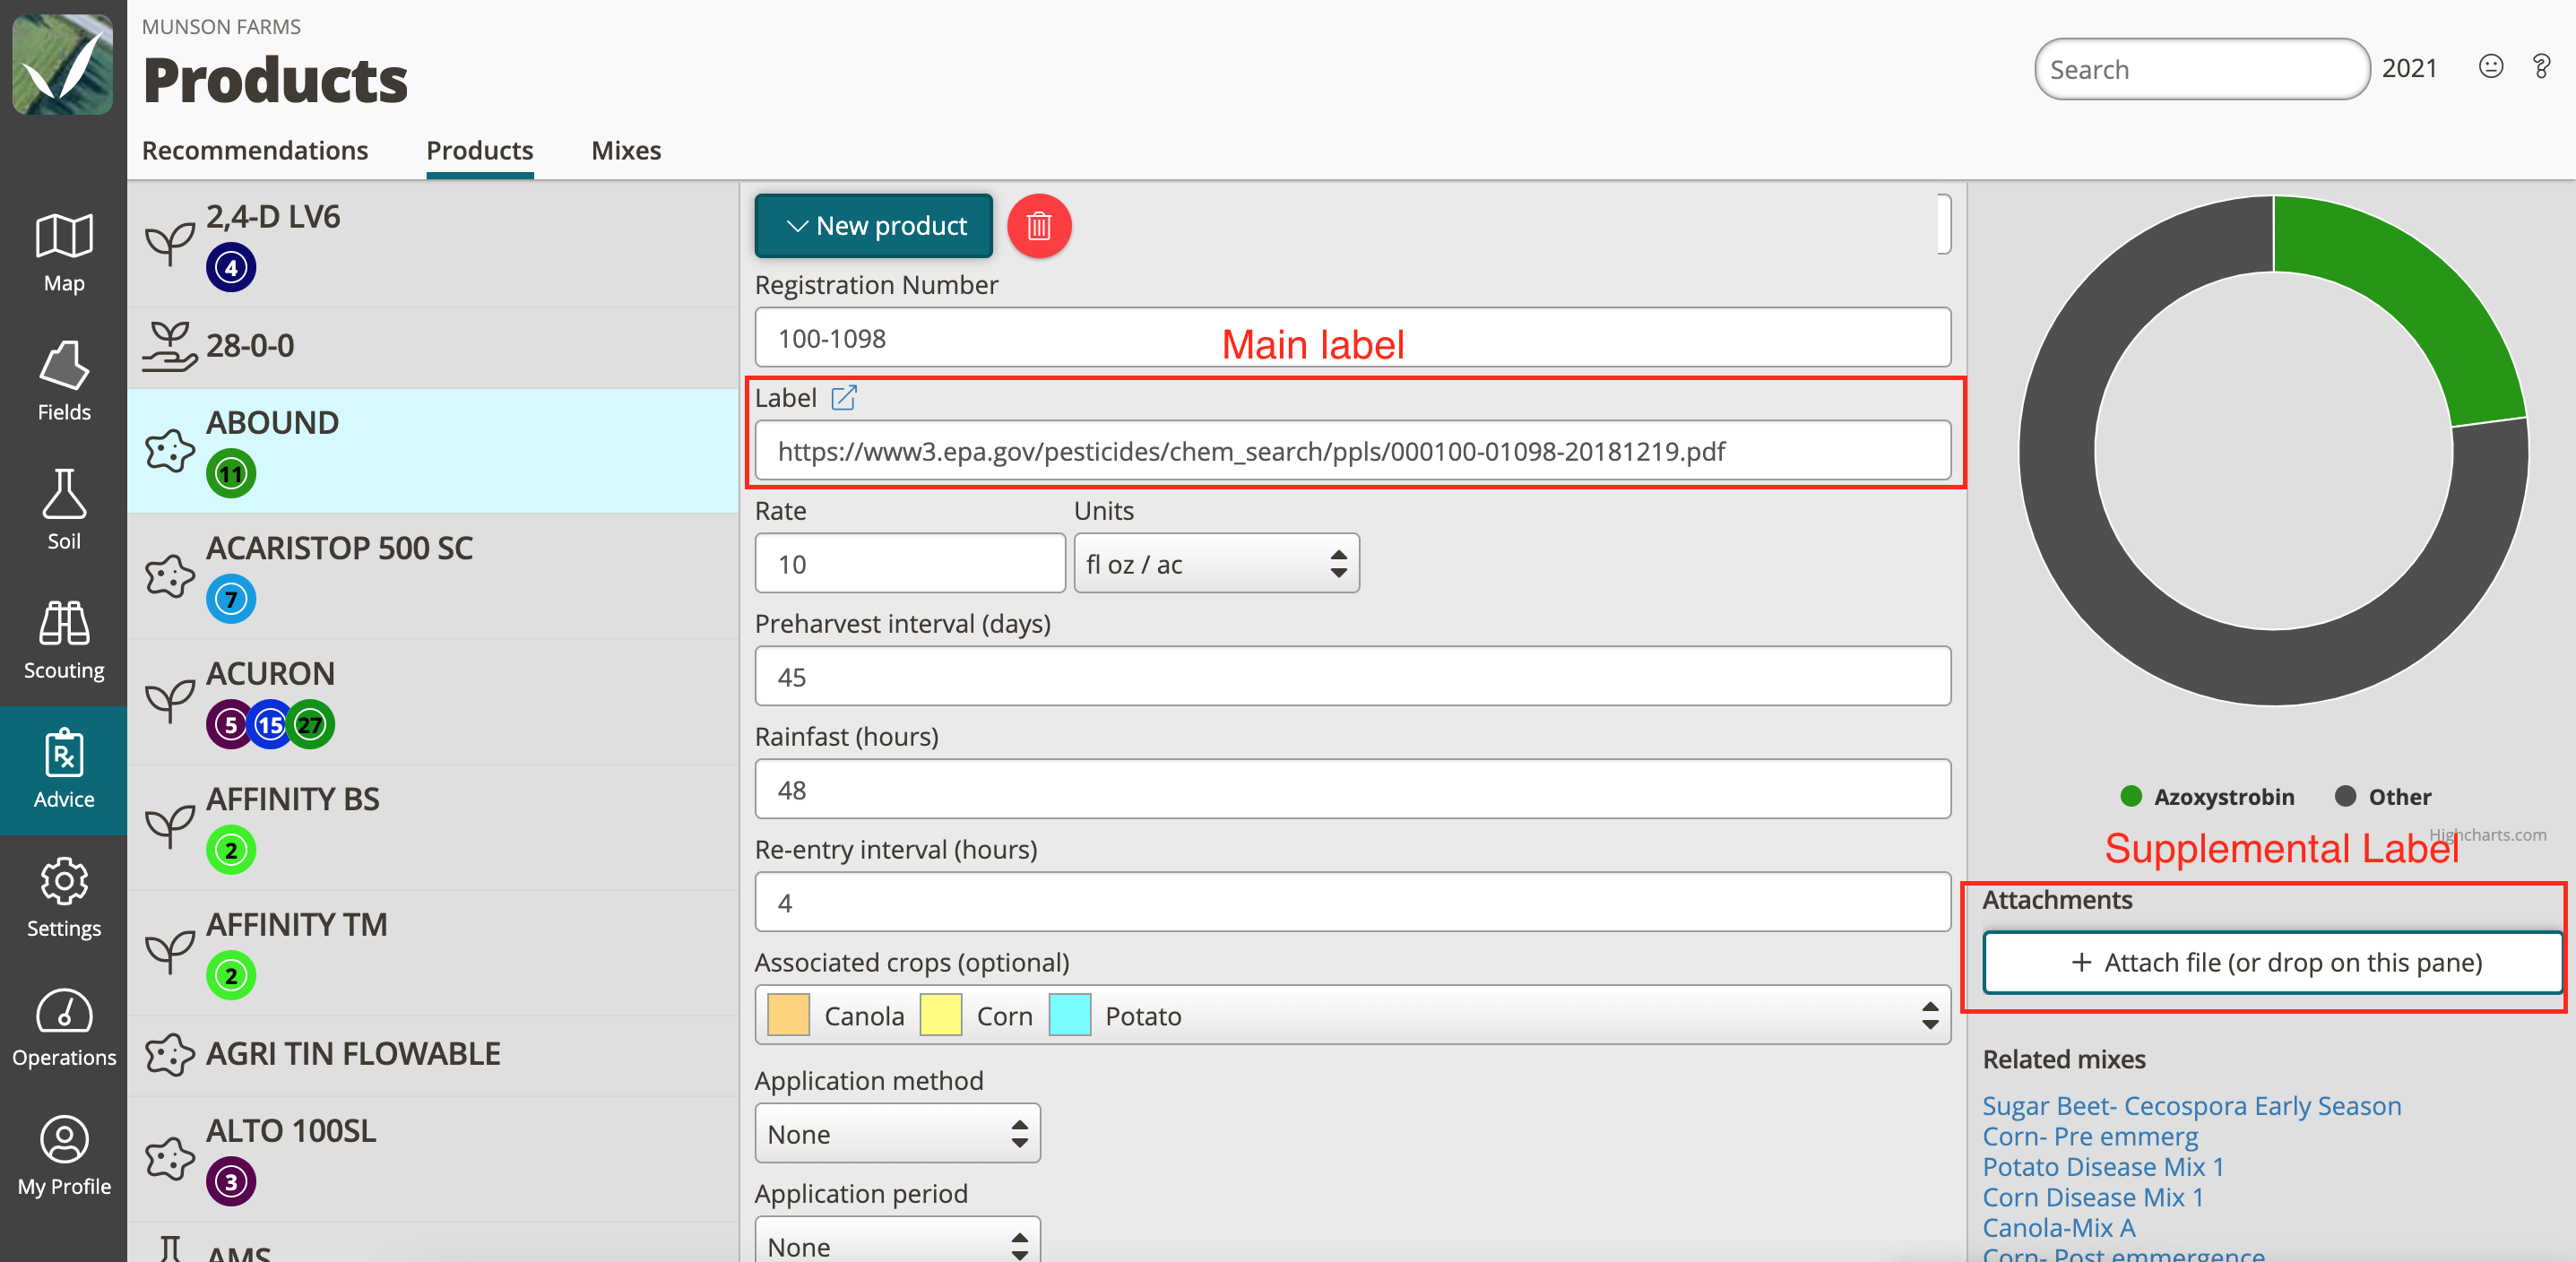This screenshot has width=2576, height=1262.
Task: Click the fertilizer hand icon beside 28-0-0
Action: coord(170,346)
